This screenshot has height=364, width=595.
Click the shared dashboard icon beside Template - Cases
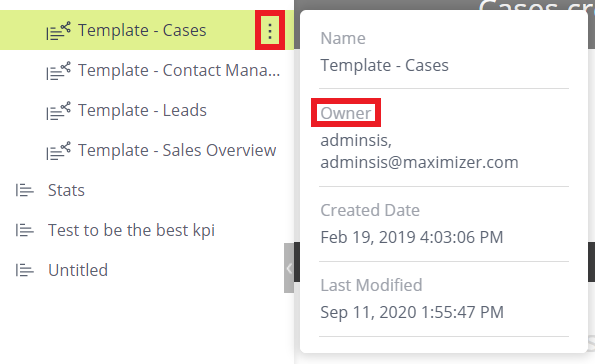pyautogui.click(x=58, y=31)
